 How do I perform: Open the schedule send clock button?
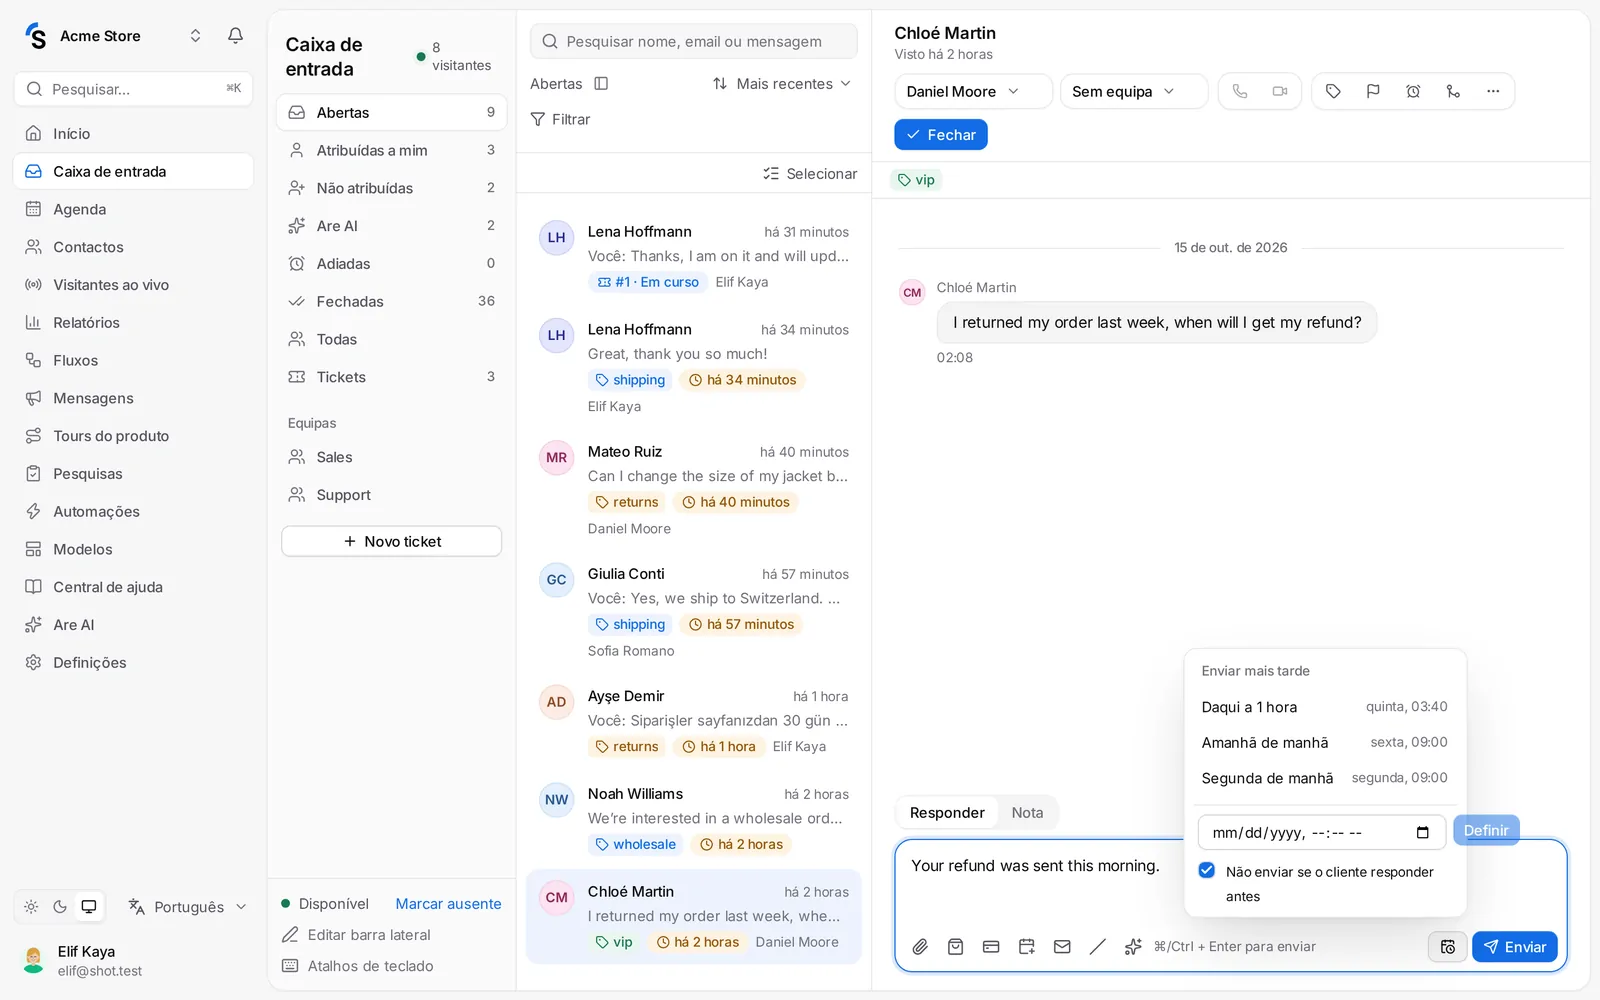point(1447,947)
